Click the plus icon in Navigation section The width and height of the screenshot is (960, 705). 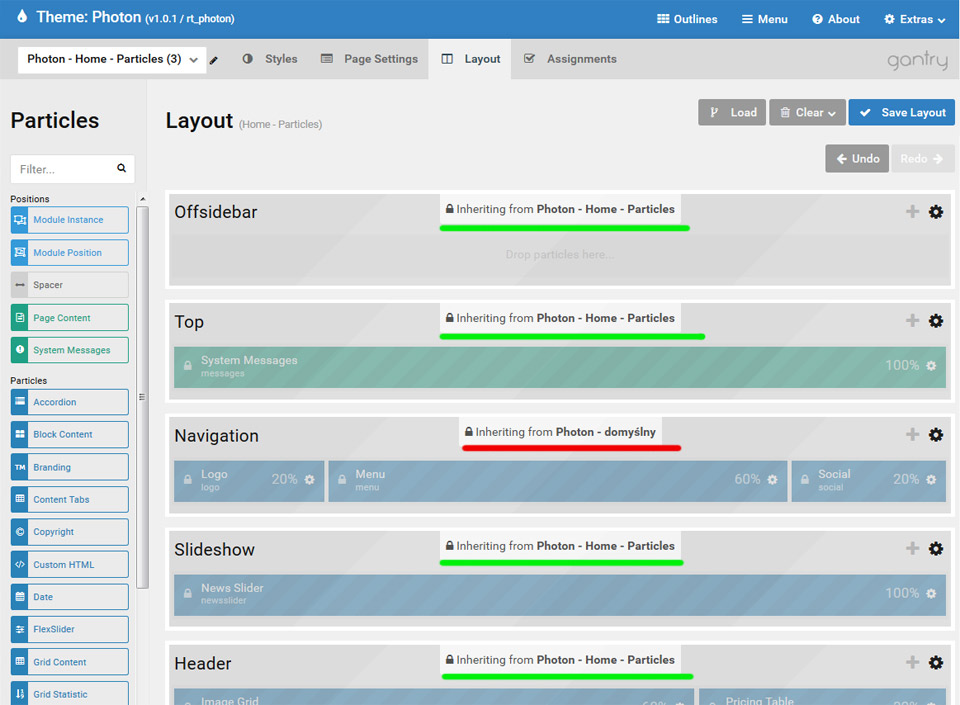pos(912,435)
